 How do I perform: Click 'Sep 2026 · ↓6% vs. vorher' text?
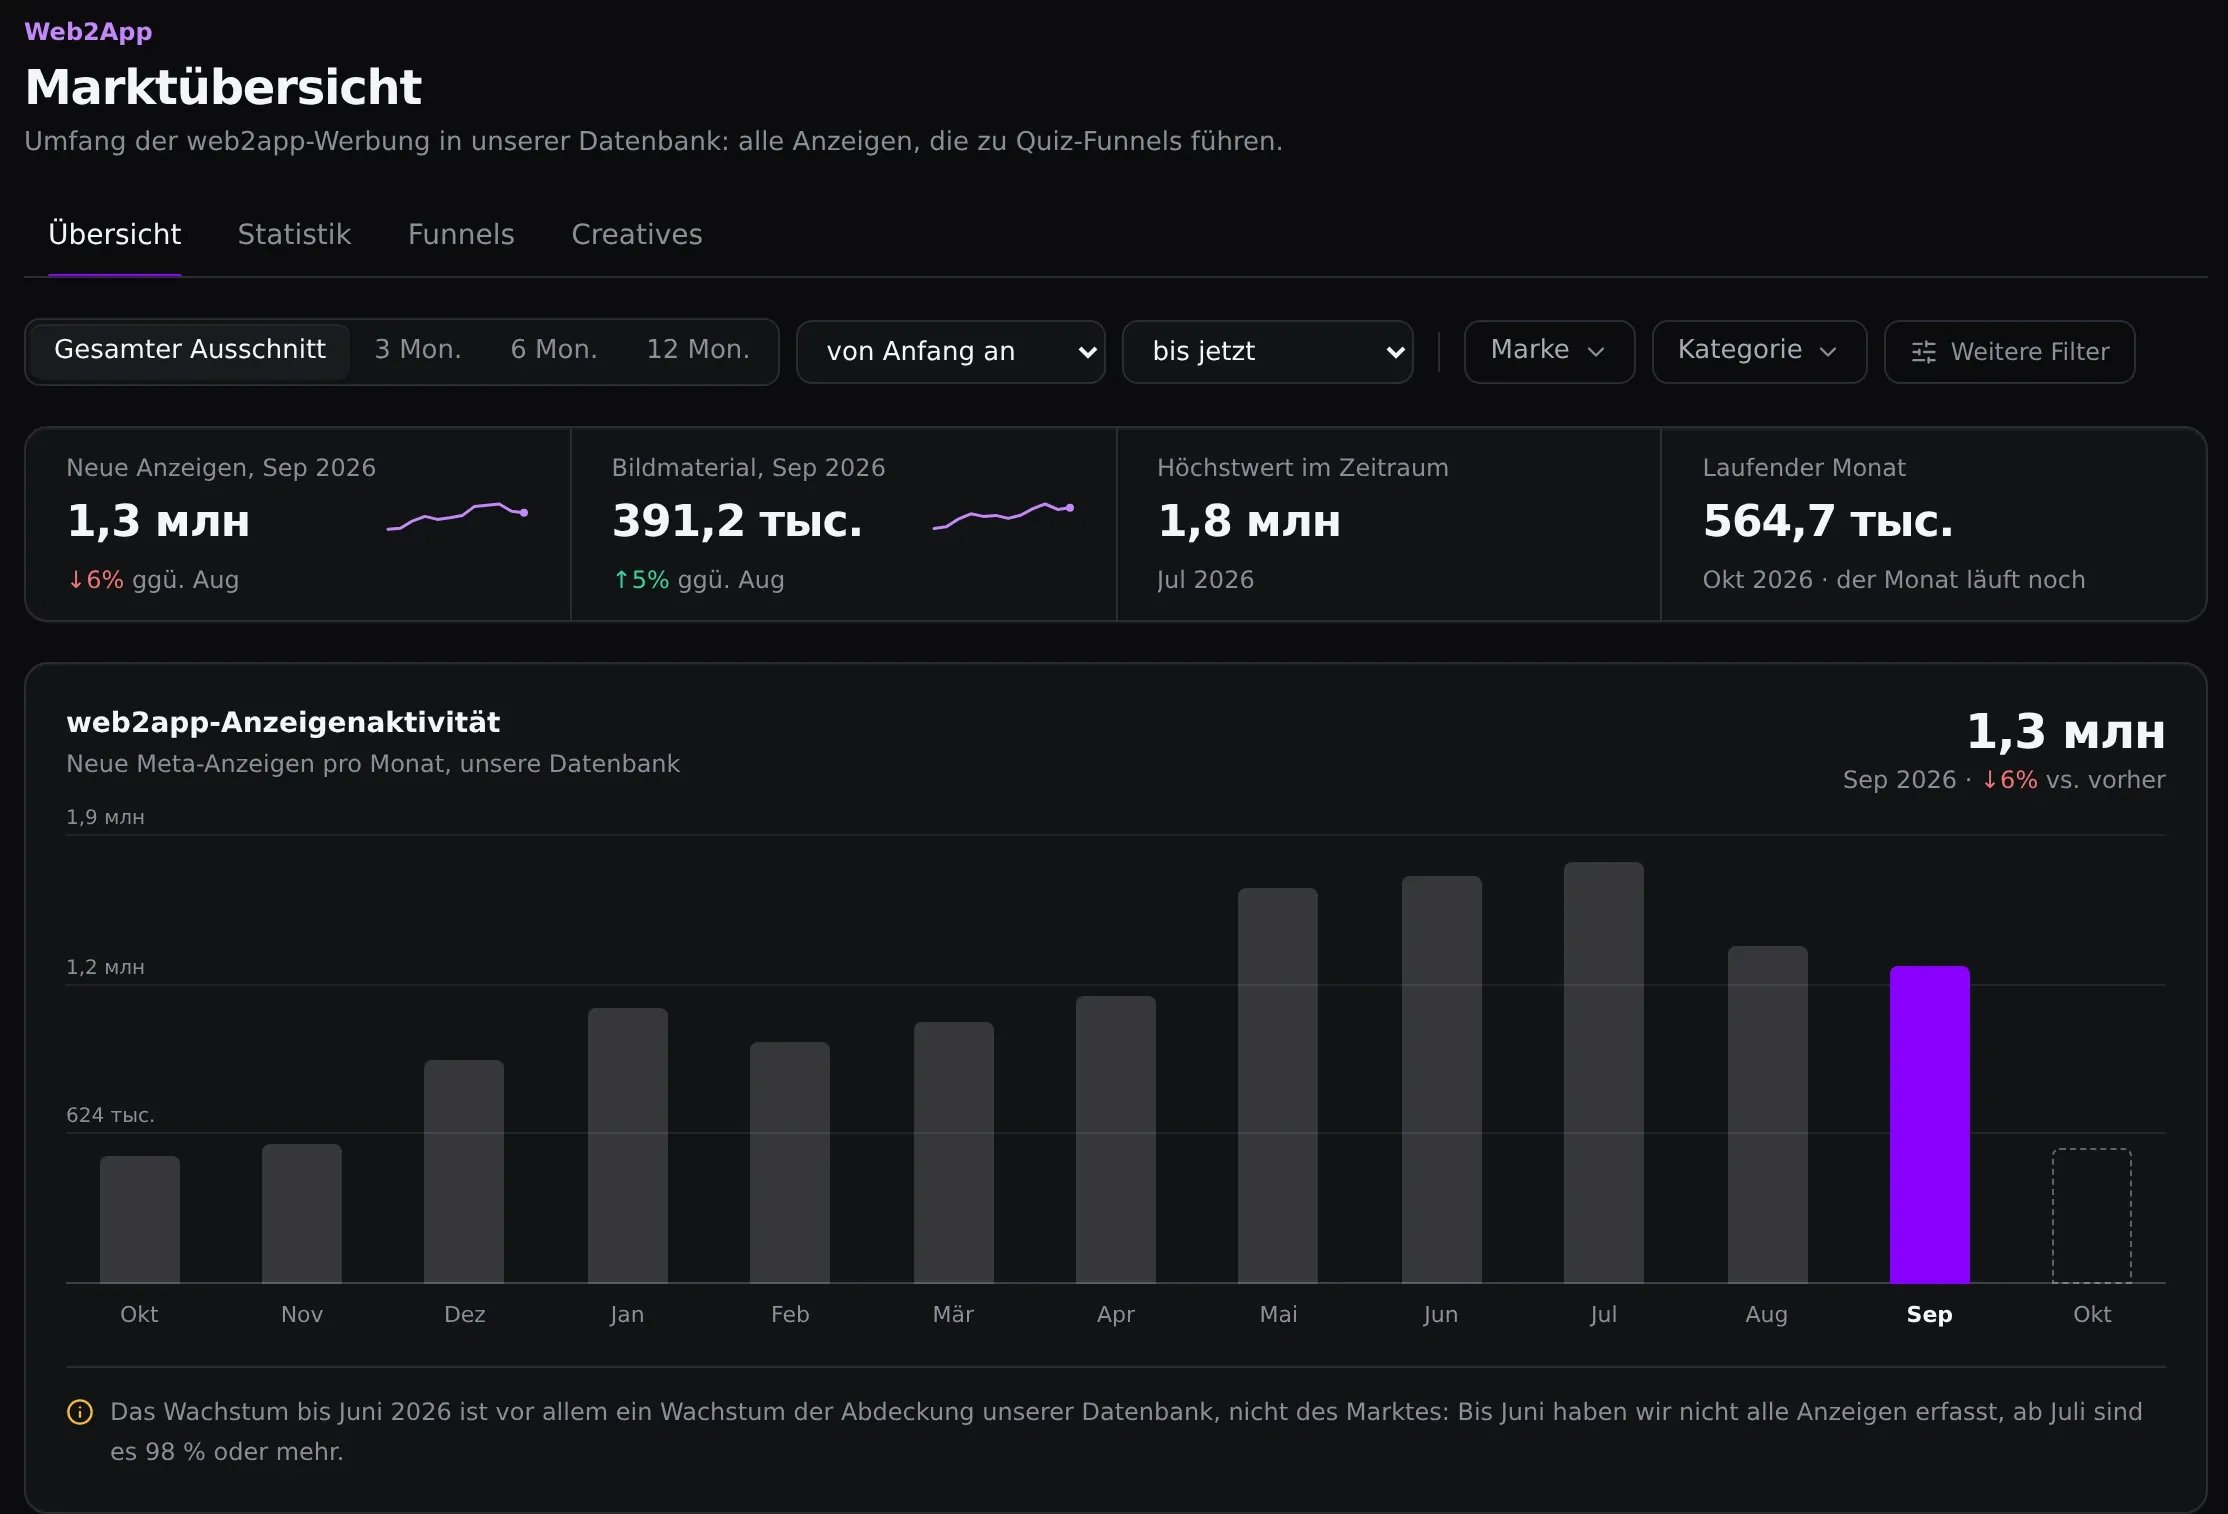(x=2004, y=780)
